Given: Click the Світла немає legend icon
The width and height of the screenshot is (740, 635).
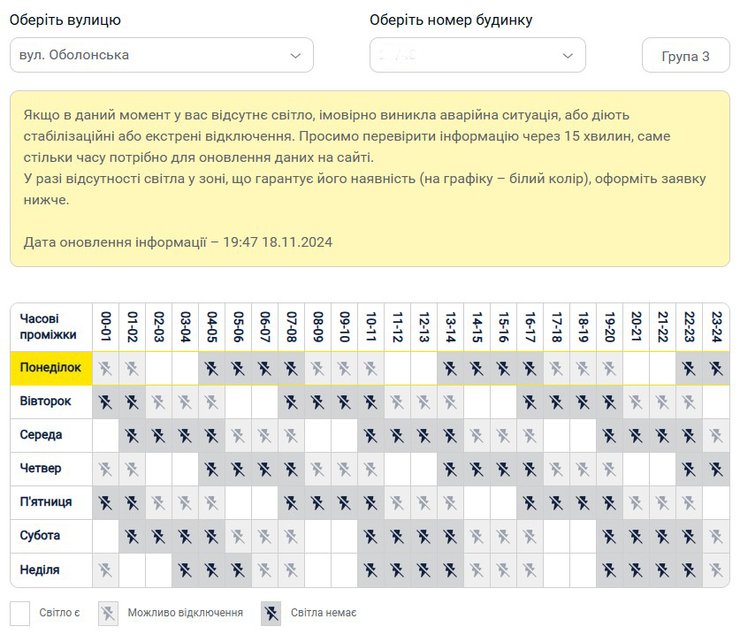Looking at the screenshot, I should pos(271,613).
